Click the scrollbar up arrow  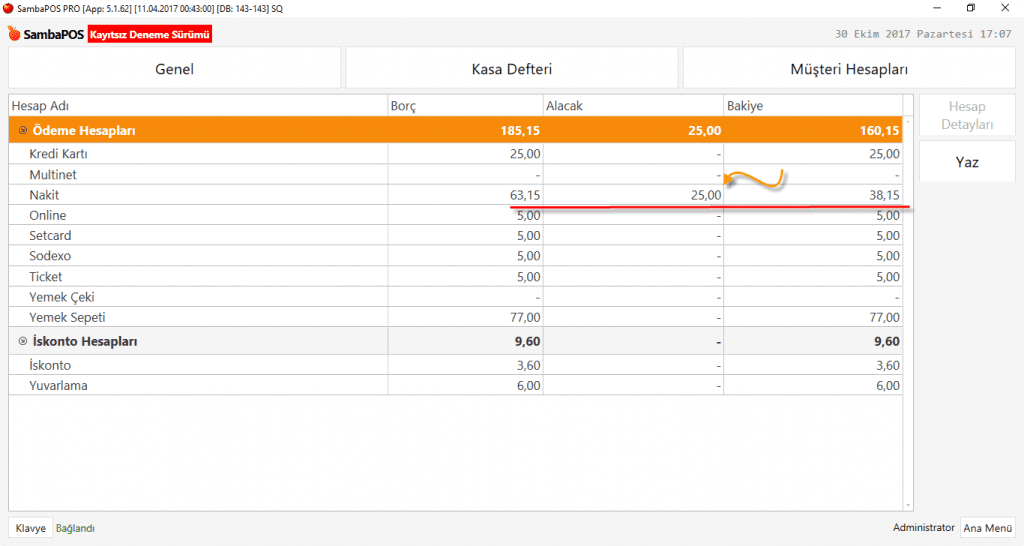click(x=909, y=120)
